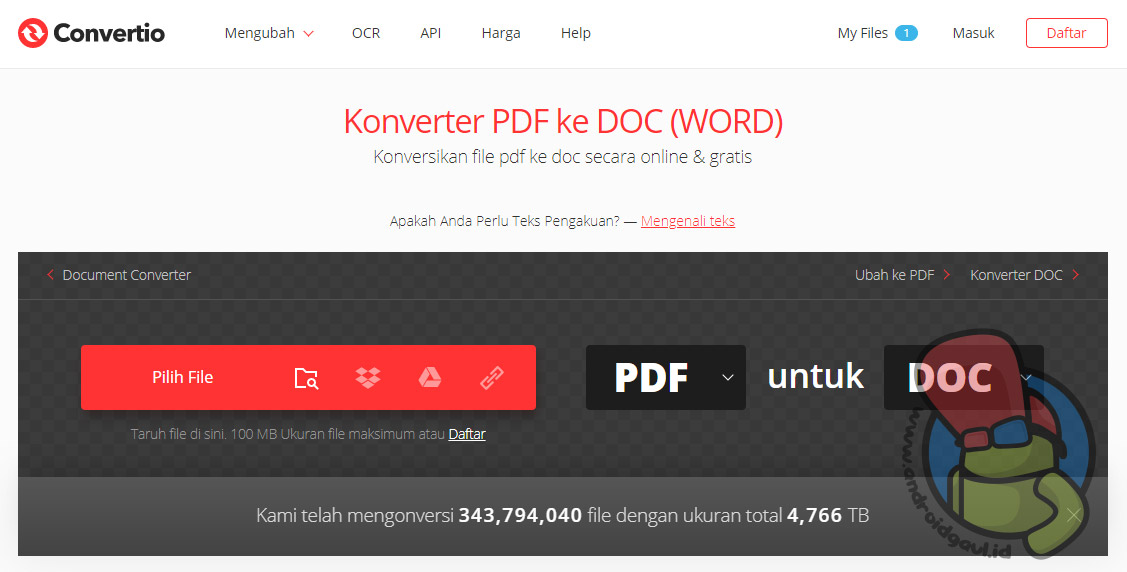Image resolution: width=1127 pixels, height=572 pixels.
Task: Click the Pilih File button
Action: click(x=183, y=377)
